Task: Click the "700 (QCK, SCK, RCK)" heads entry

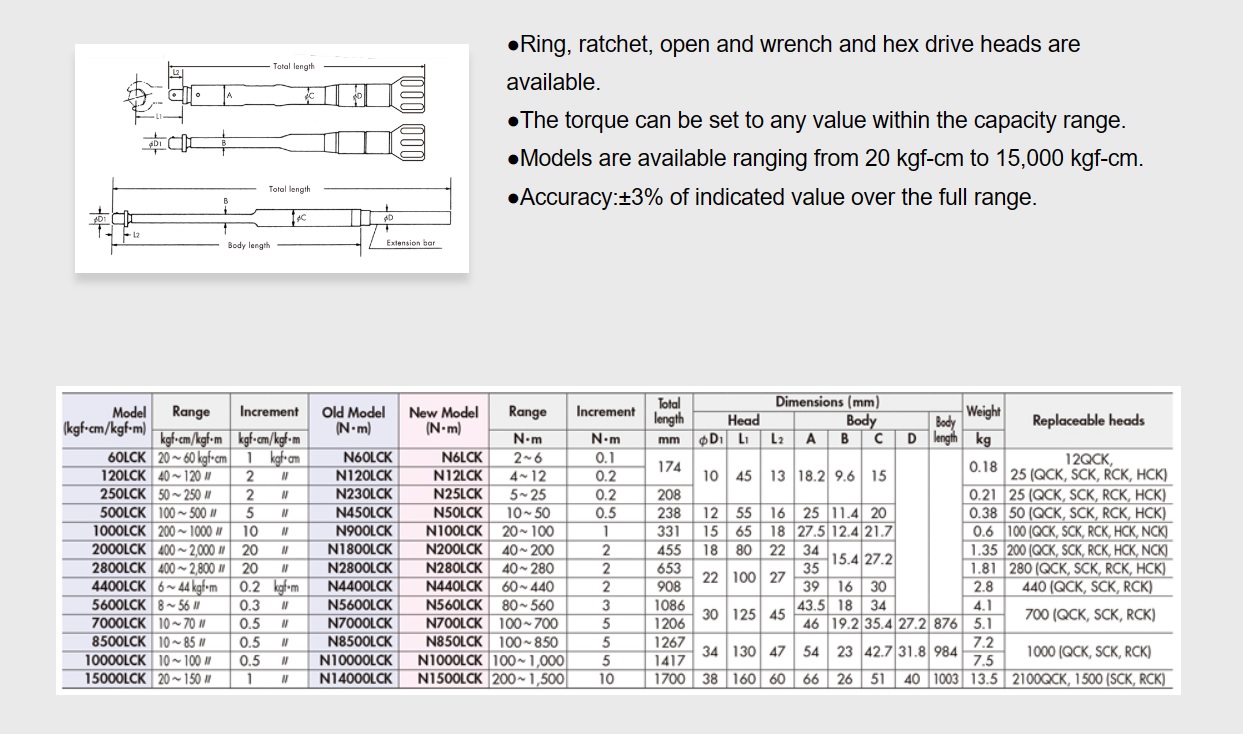Action: (1088, 614)
